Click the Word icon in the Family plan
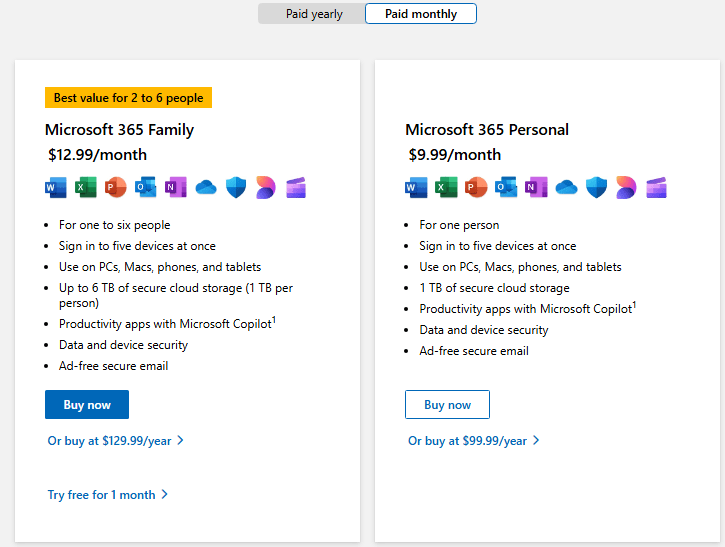The width and height of the screenshot is (725, 547). pyautogui.click(x=56, y=188)
